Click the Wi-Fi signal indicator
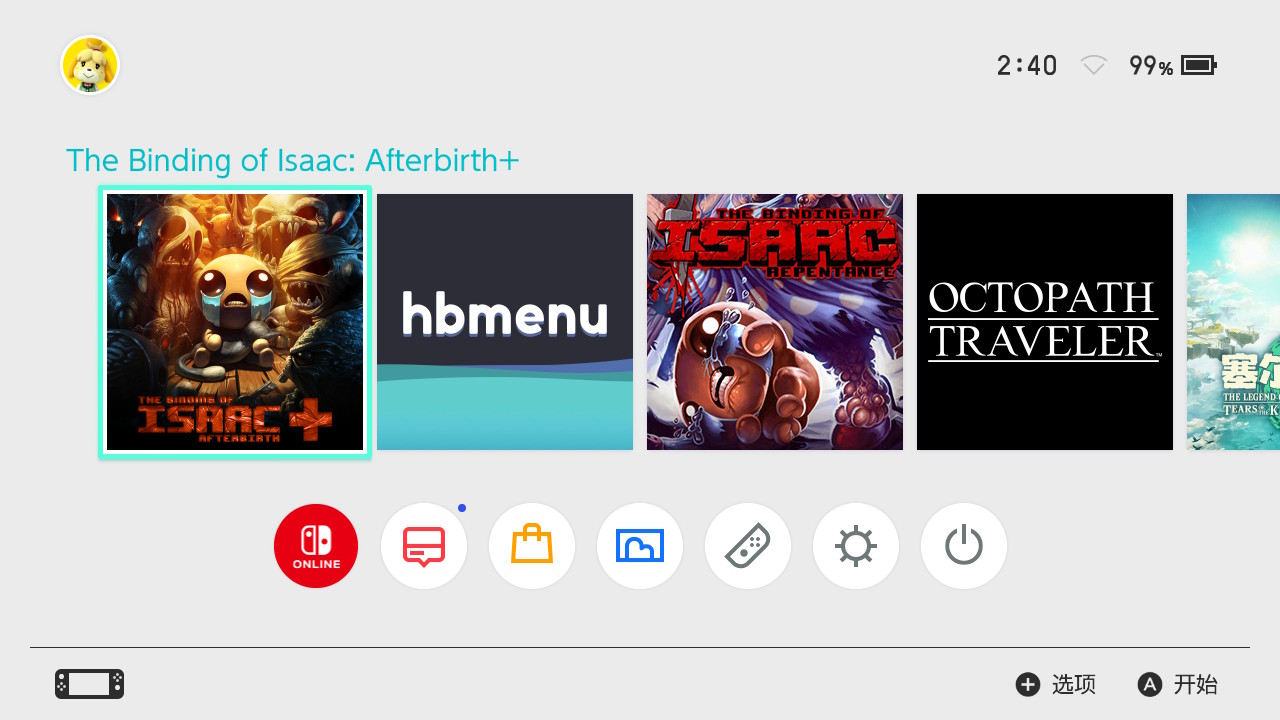This screenshot has width=1280, height=720. click(1094, 66)
